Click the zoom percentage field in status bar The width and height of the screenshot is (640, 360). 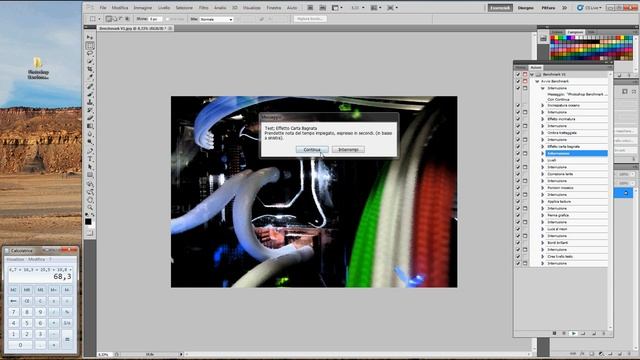coord(104,354)
